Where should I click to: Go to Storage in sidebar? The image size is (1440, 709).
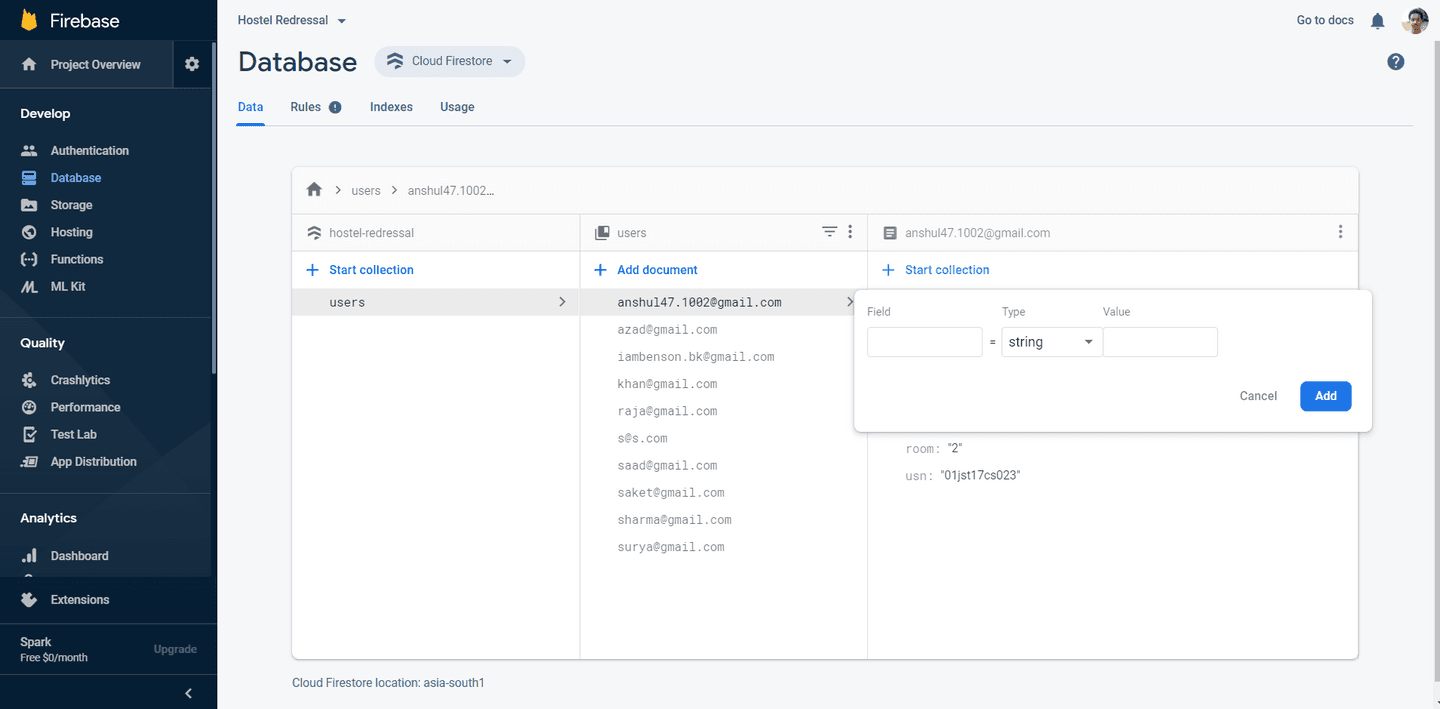pyautogui.click(x=71, y=205)
